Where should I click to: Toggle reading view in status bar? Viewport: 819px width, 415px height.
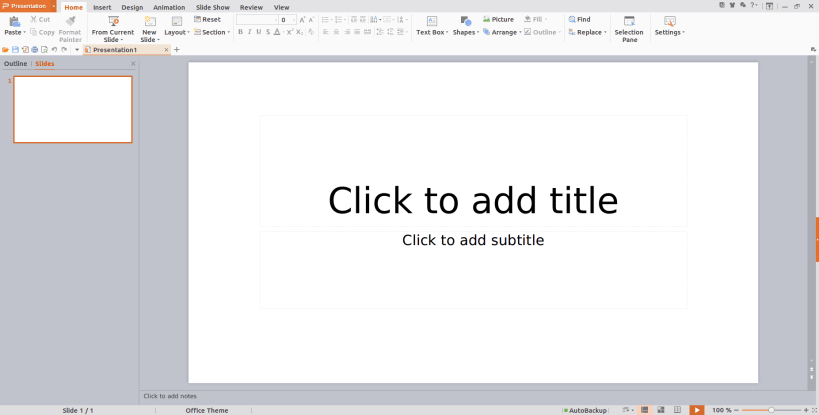pos(677,410)
